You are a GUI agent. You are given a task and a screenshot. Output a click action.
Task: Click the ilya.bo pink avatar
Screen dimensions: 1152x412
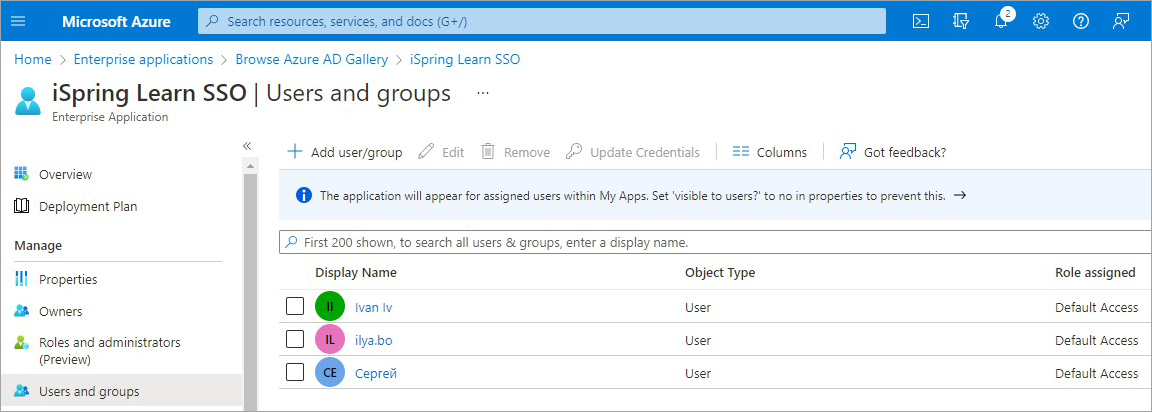pos(330,339)
